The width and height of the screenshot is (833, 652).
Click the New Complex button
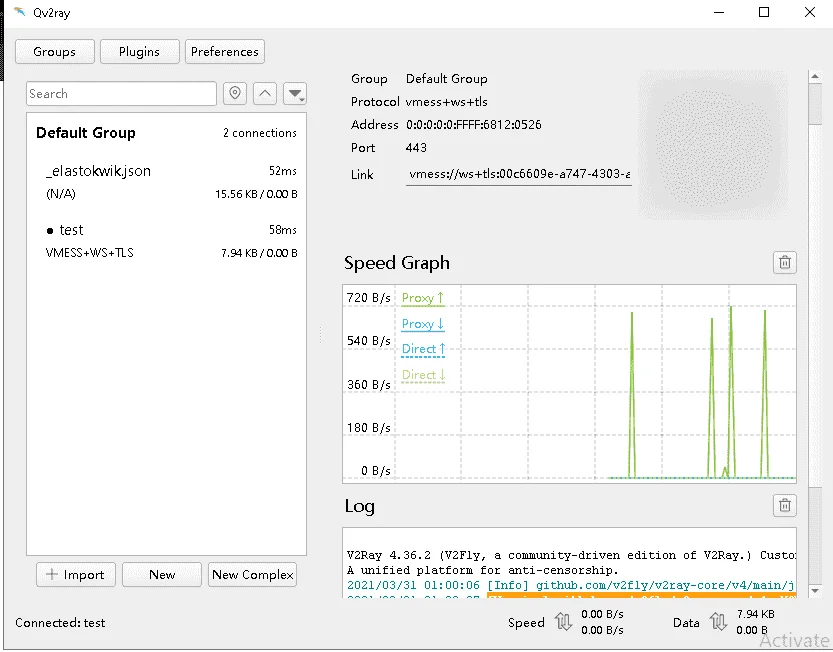(252, 574)
